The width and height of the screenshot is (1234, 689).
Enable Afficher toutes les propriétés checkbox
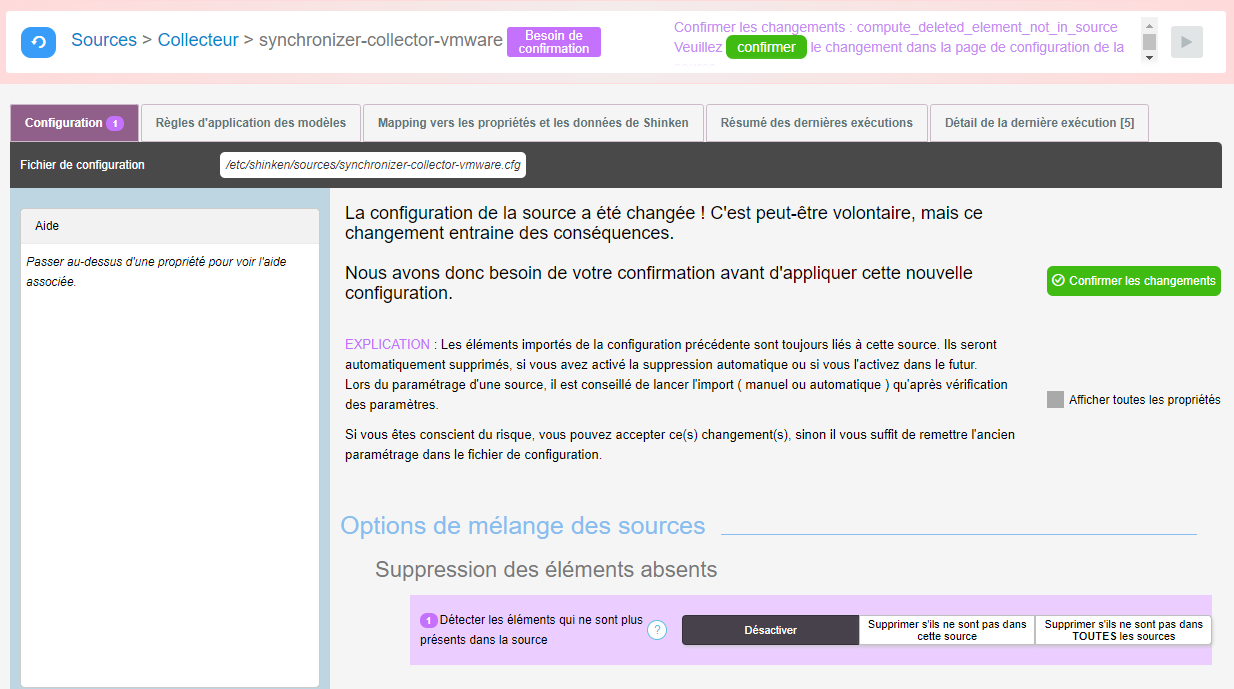click(x=1055, y=400)
